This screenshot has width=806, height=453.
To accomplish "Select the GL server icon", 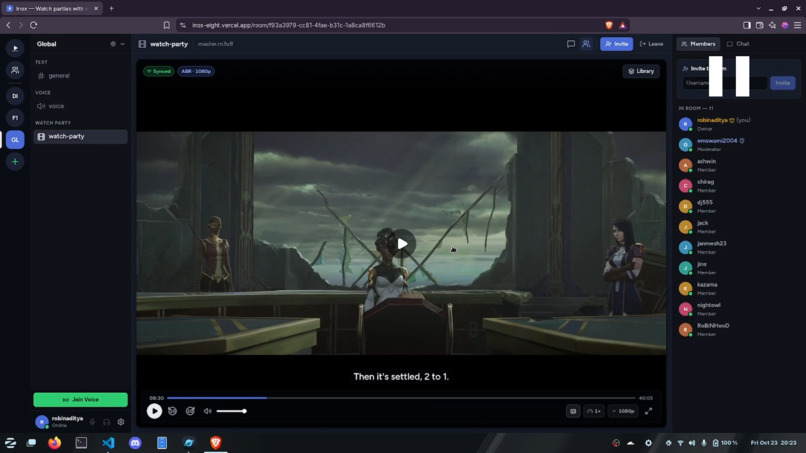I will (x=15, y=139).
